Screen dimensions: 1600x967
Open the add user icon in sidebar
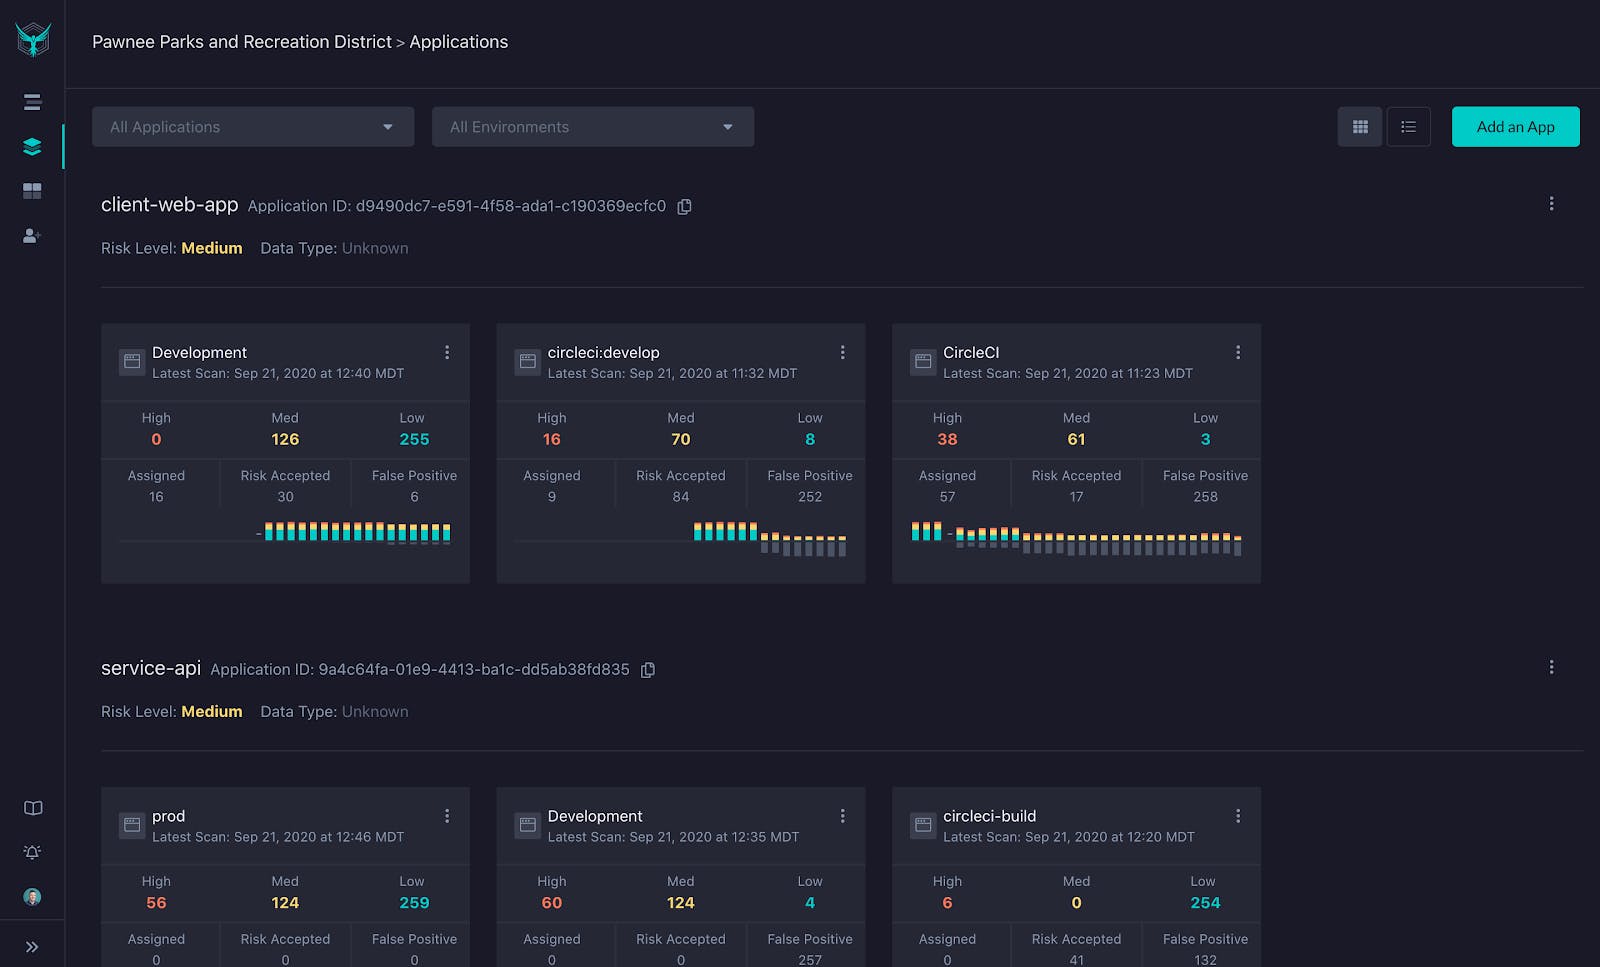click(32, 236)
